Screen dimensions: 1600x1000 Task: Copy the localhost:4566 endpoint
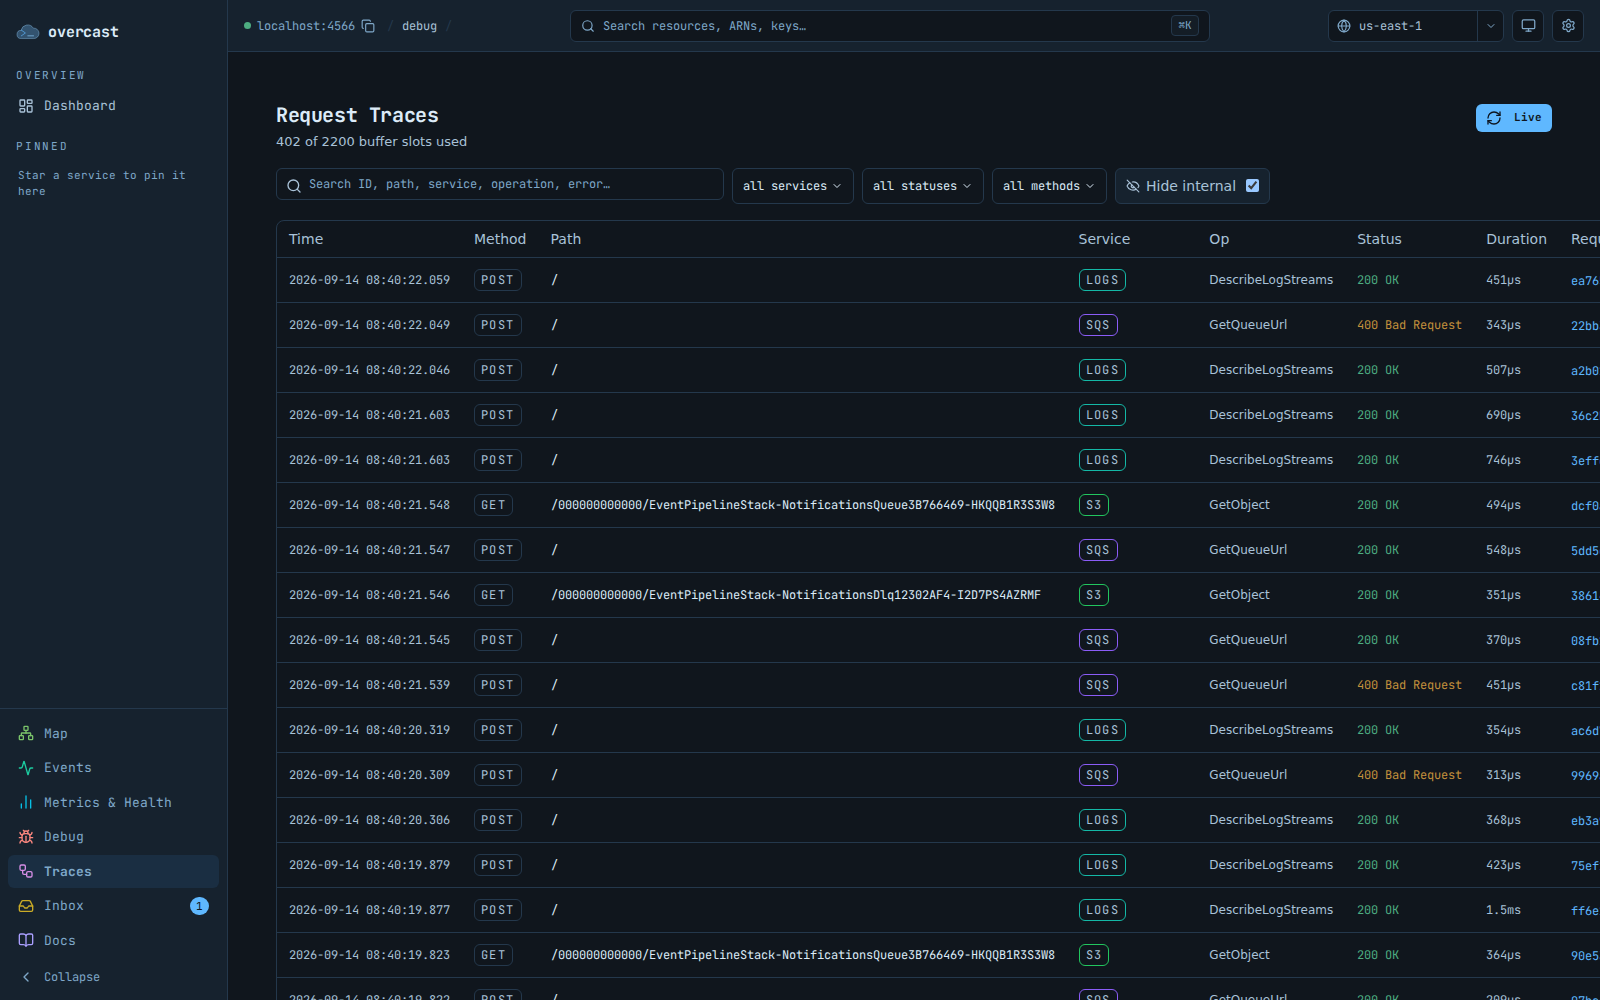[x=368, y=26]
